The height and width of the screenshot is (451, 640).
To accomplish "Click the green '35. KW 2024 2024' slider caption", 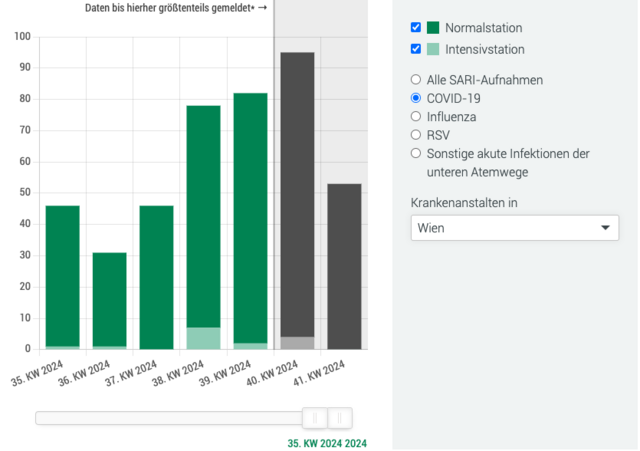I will (327, 443).
